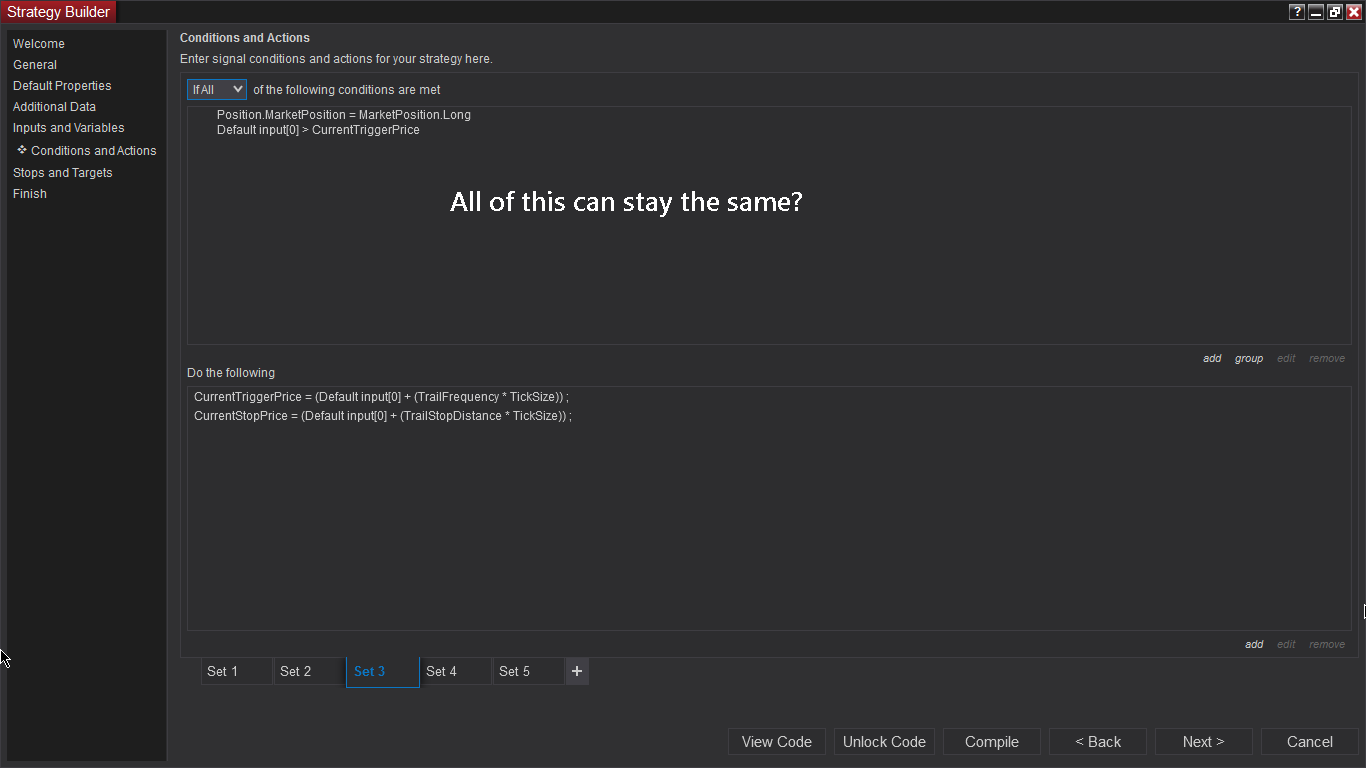1366x768 pixels.
Task: Go to next step with Next
Action: coord(1203,742)
